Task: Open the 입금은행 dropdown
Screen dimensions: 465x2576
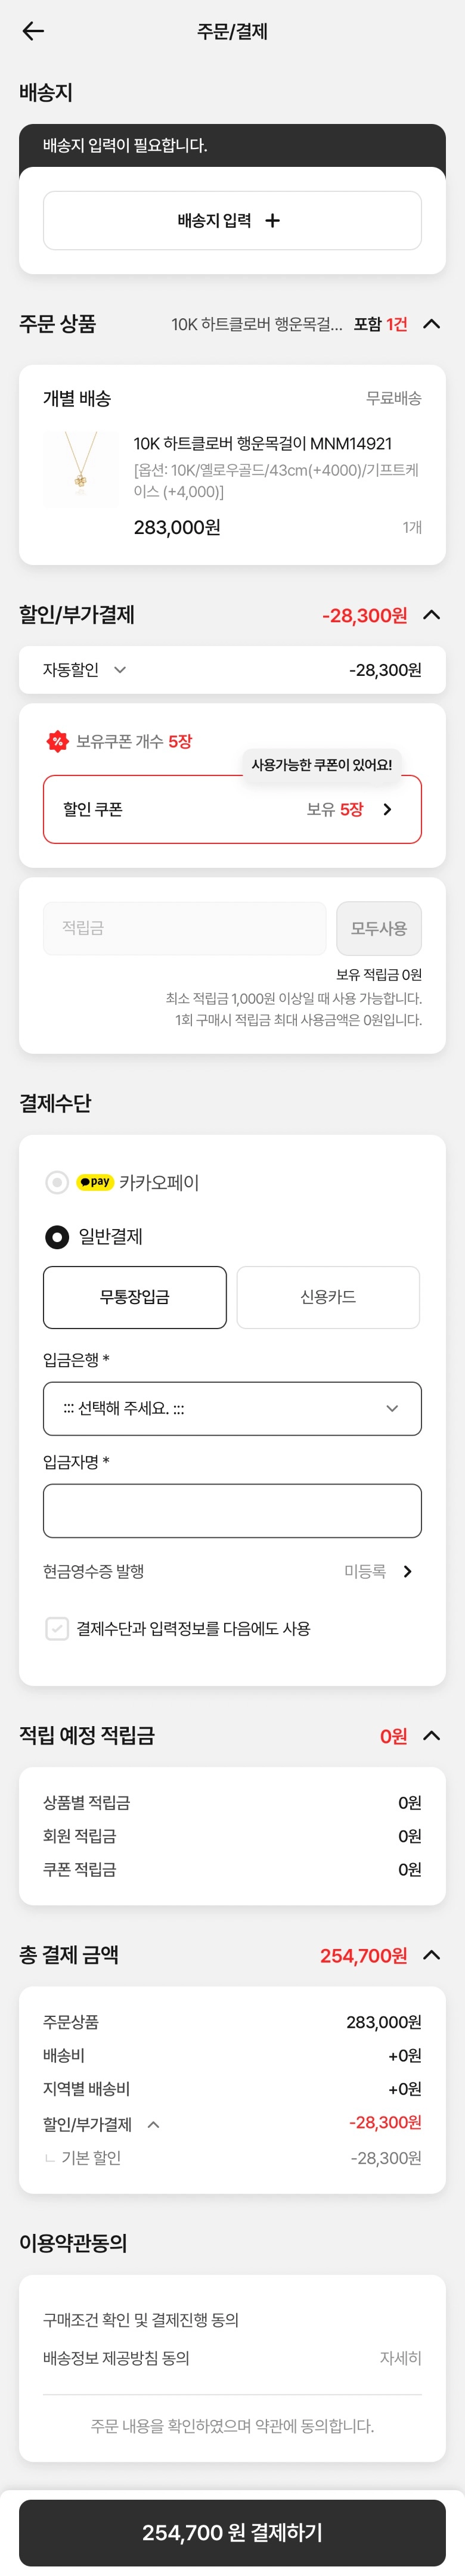Action: click(x=232, y=1408)
